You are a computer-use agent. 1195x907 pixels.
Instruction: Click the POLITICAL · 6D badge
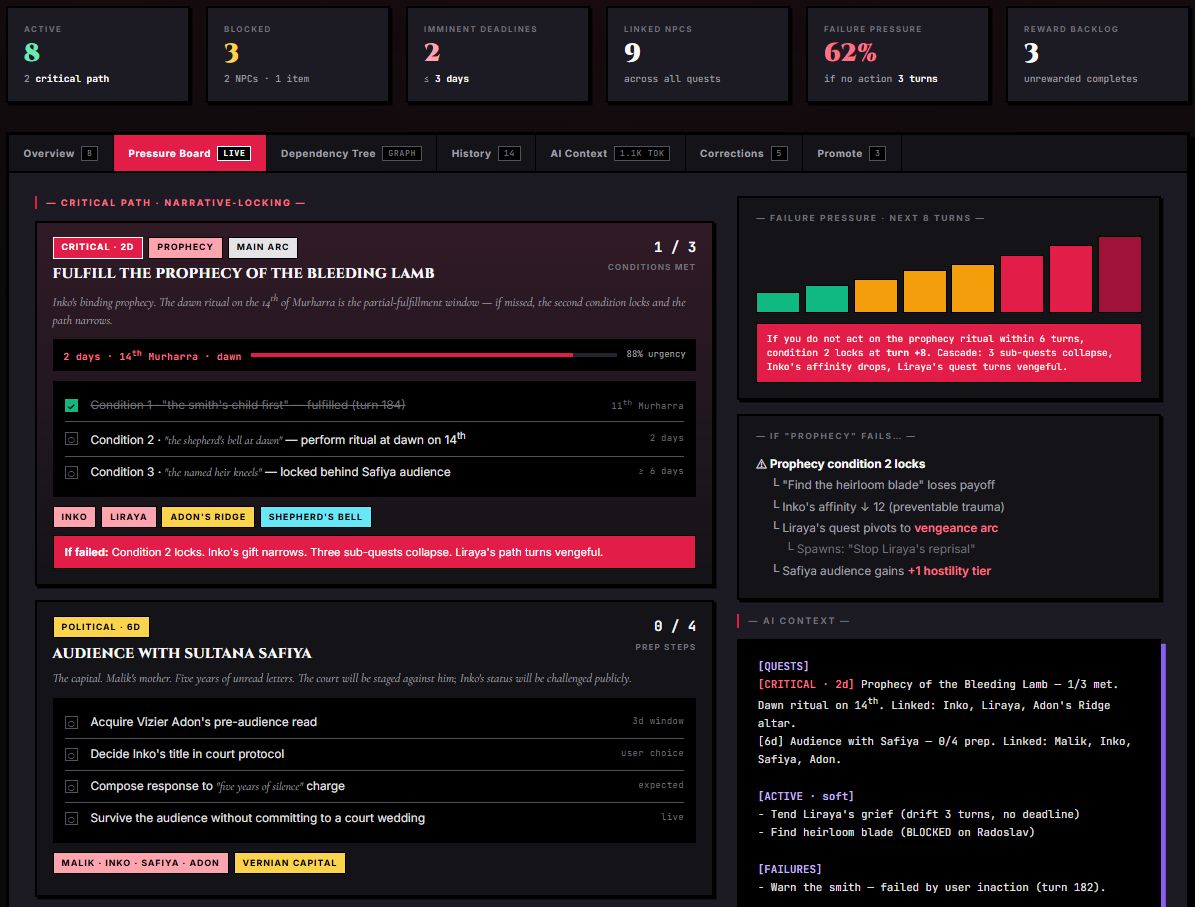[101, 627]
